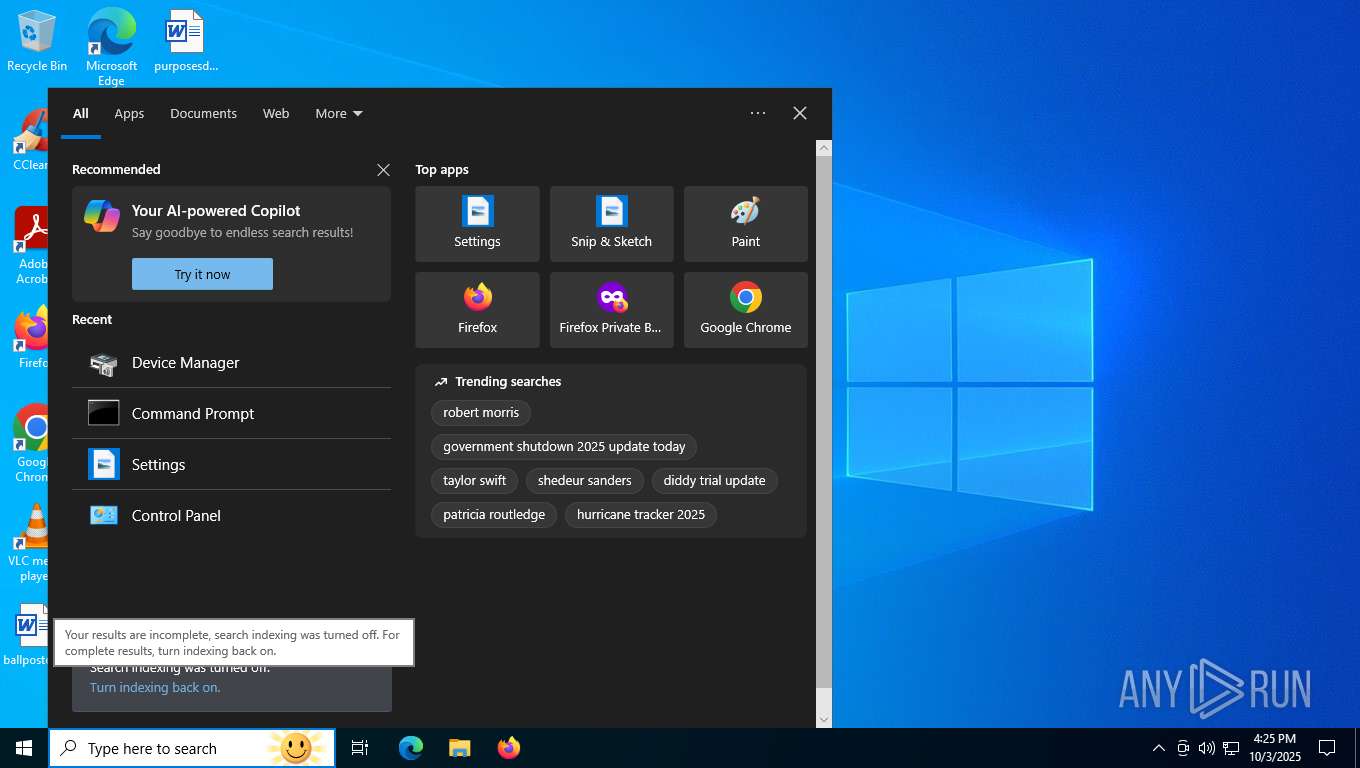1360x768 pixels.
Task: Switch to the Documents tab
Action: 203,114
